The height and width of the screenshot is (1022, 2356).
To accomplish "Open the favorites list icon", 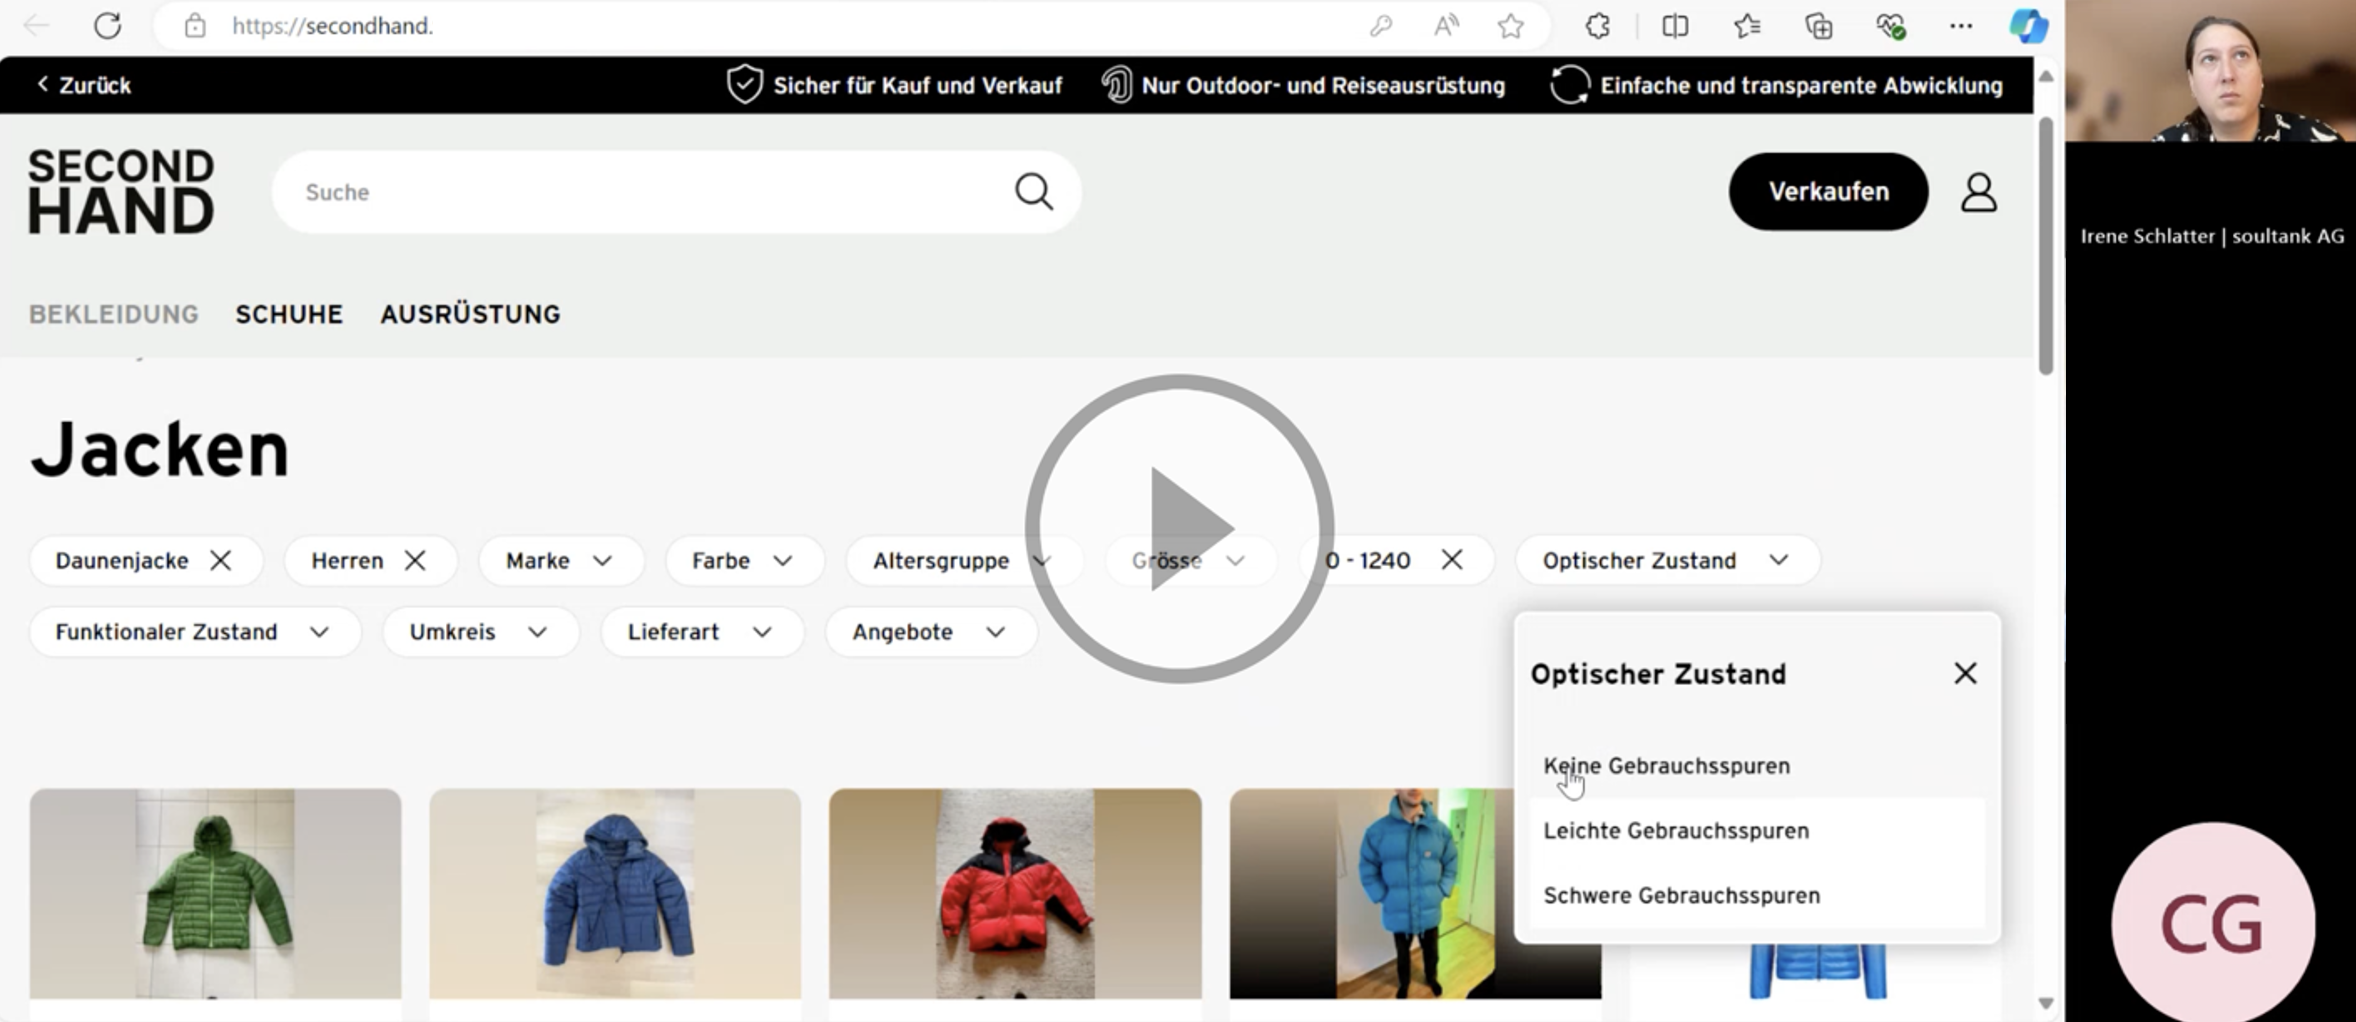I will (1747, 25).
